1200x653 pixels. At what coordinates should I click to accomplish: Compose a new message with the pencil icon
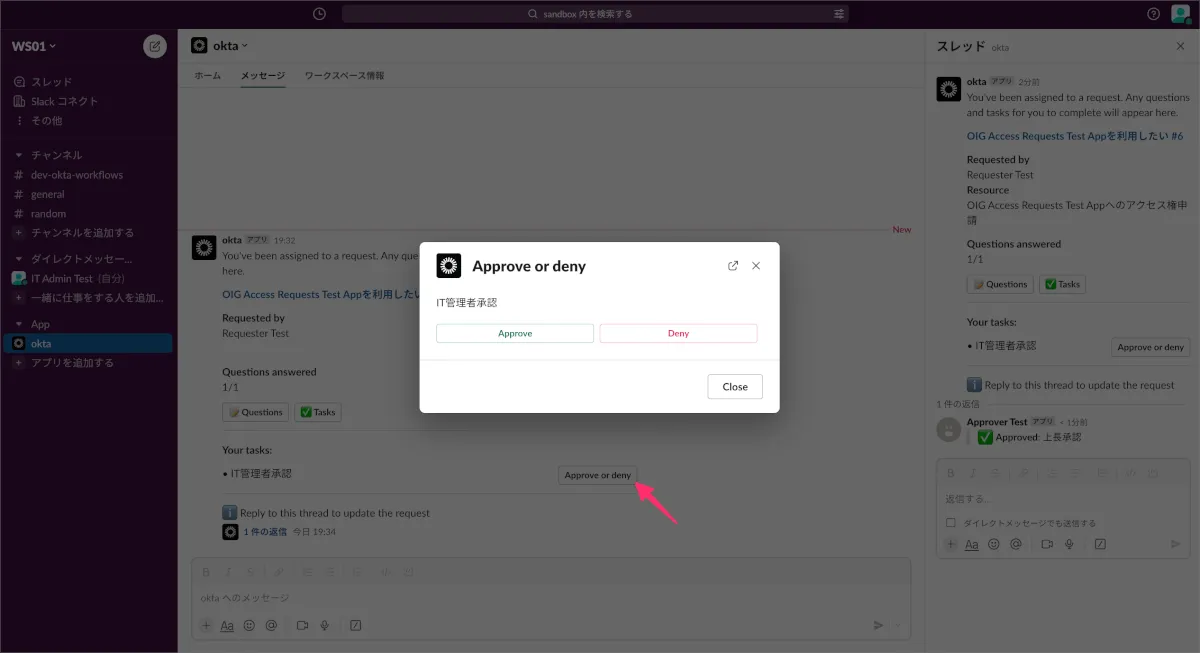(x=155, y=46)
